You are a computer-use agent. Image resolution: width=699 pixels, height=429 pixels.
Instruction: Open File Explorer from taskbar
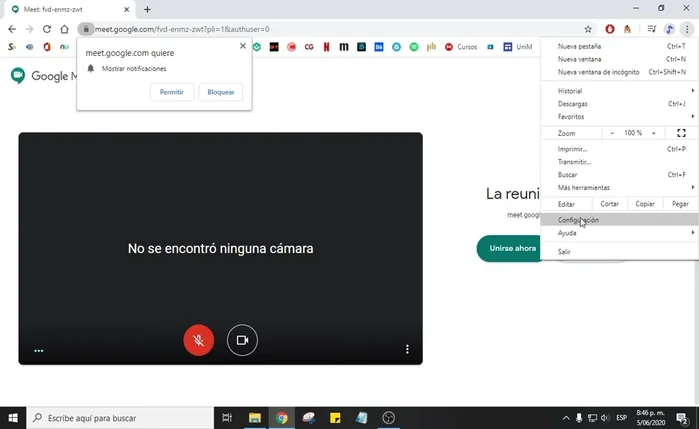pos(255,418)
